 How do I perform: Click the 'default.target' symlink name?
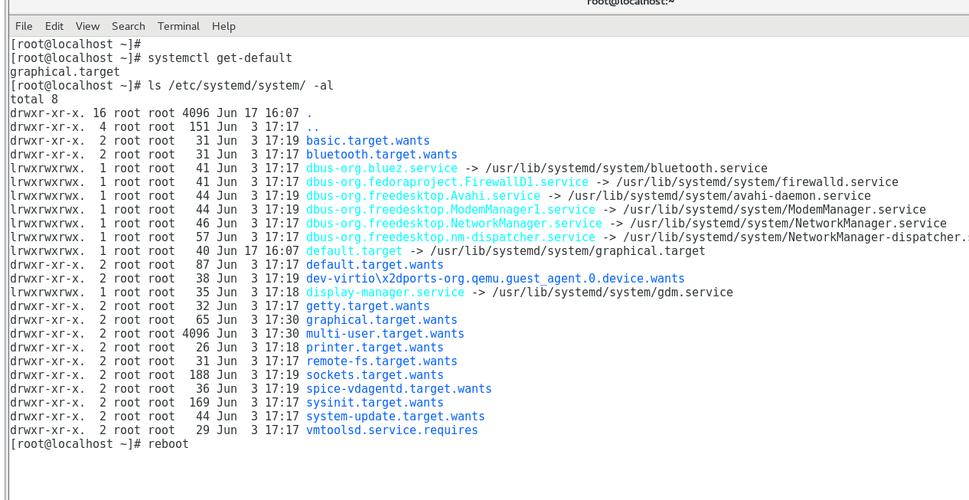tap(353, 251)
